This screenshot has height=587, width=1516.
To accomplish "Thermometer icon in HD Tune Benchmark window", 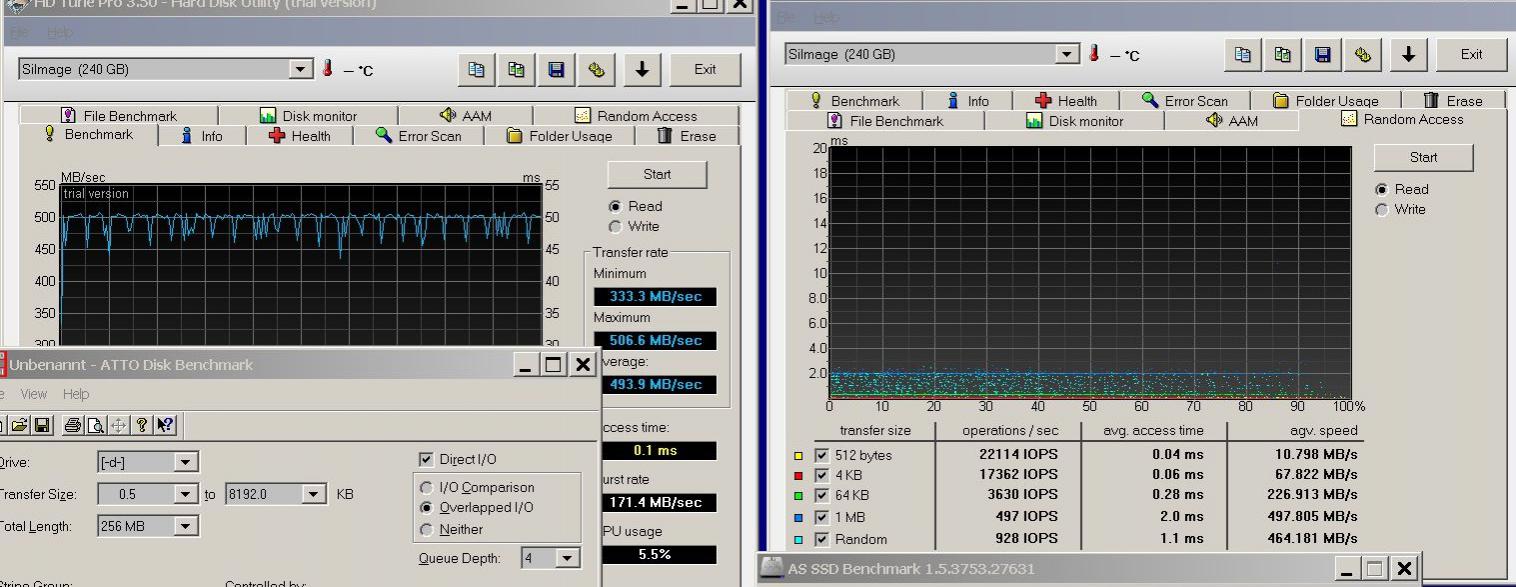I will point(327,69).
